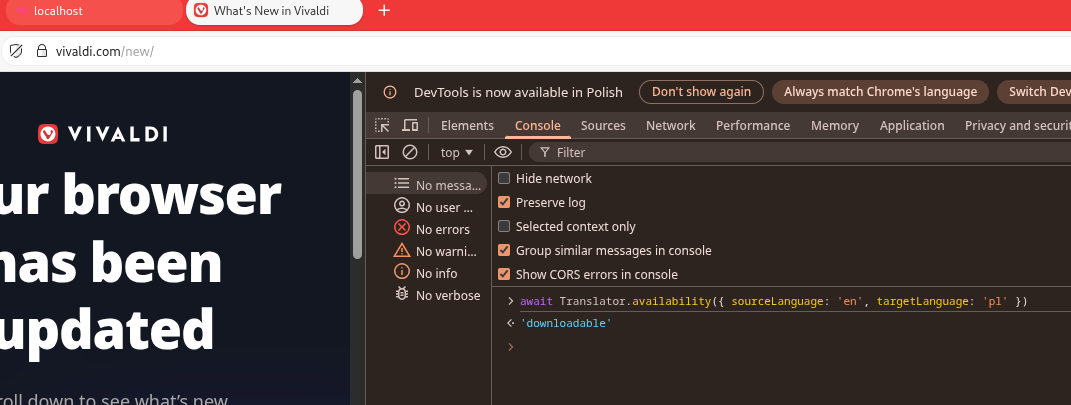The width and height of the screenshot is (1071, 405).
Task: Click the tracker blocker shield icon
Action: [16, 51]
